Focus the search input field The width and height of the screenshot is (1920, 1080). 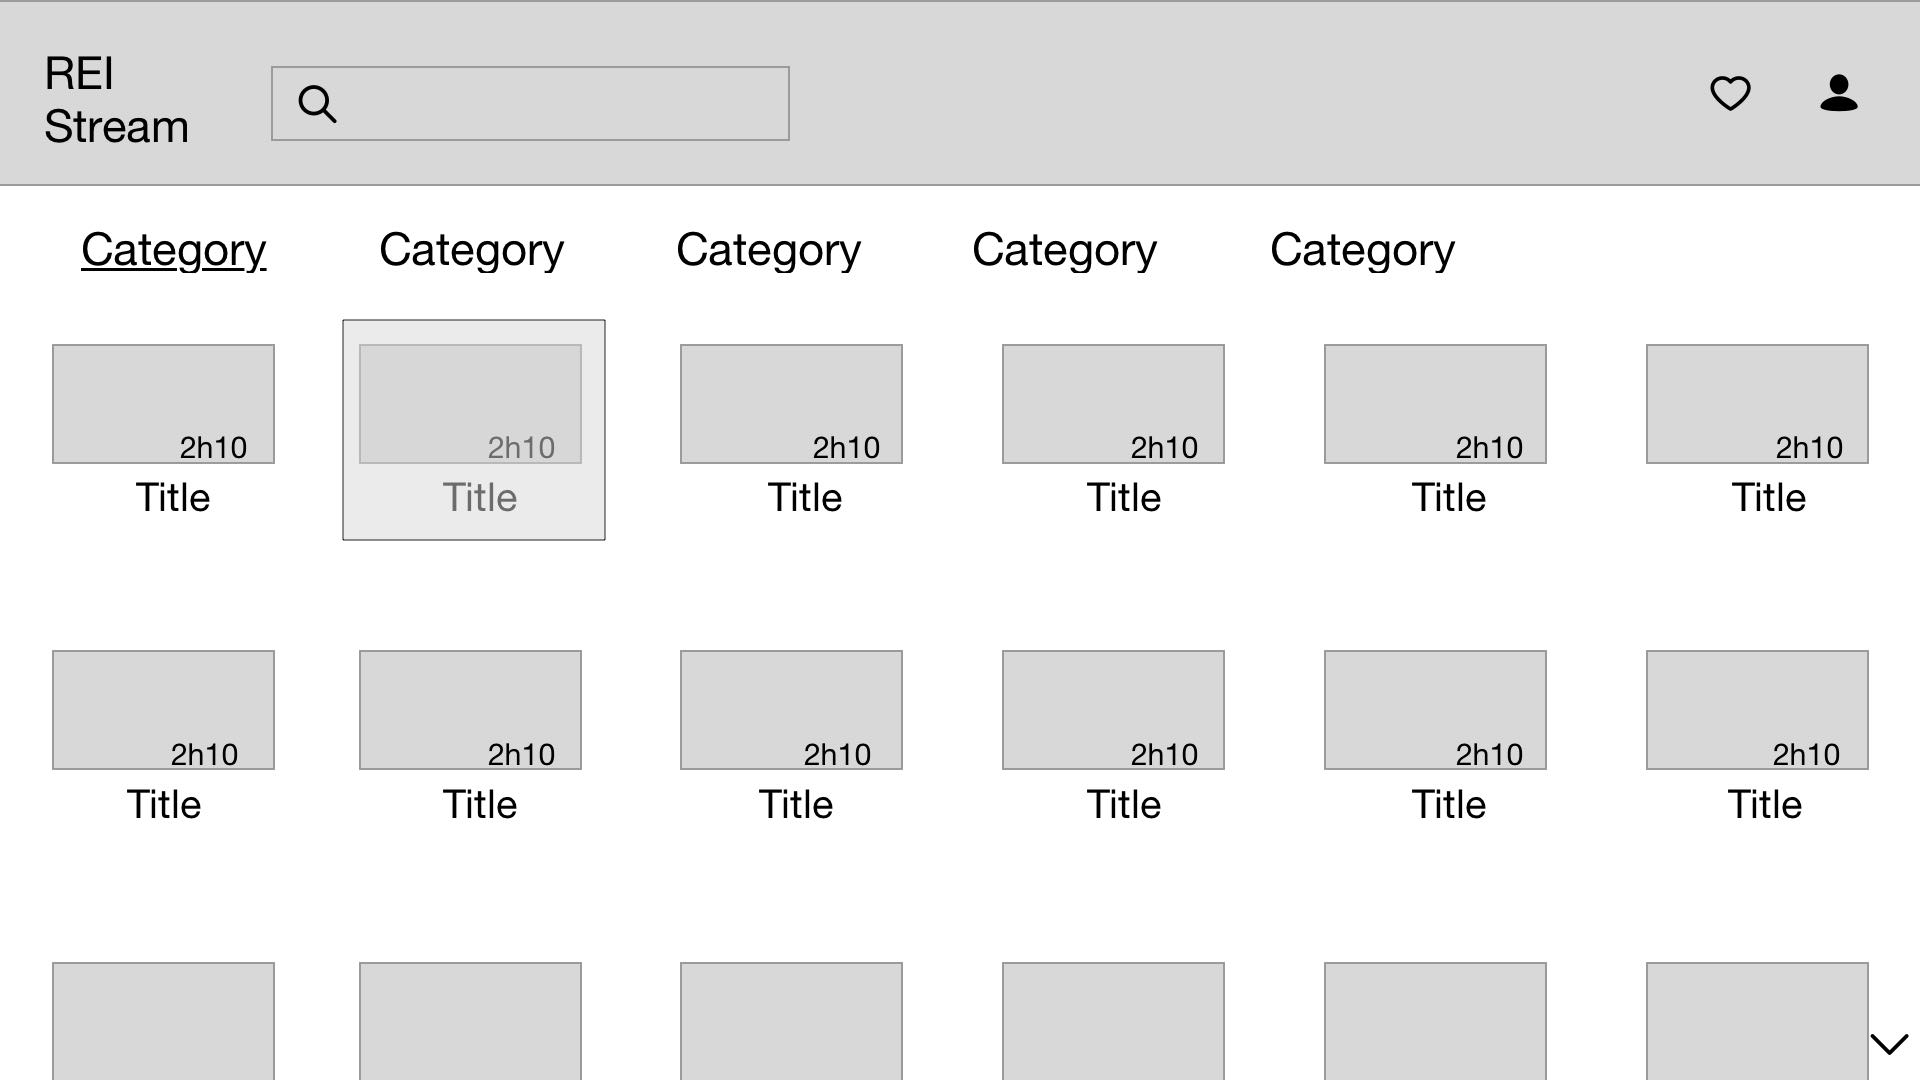tap(560, 103)
